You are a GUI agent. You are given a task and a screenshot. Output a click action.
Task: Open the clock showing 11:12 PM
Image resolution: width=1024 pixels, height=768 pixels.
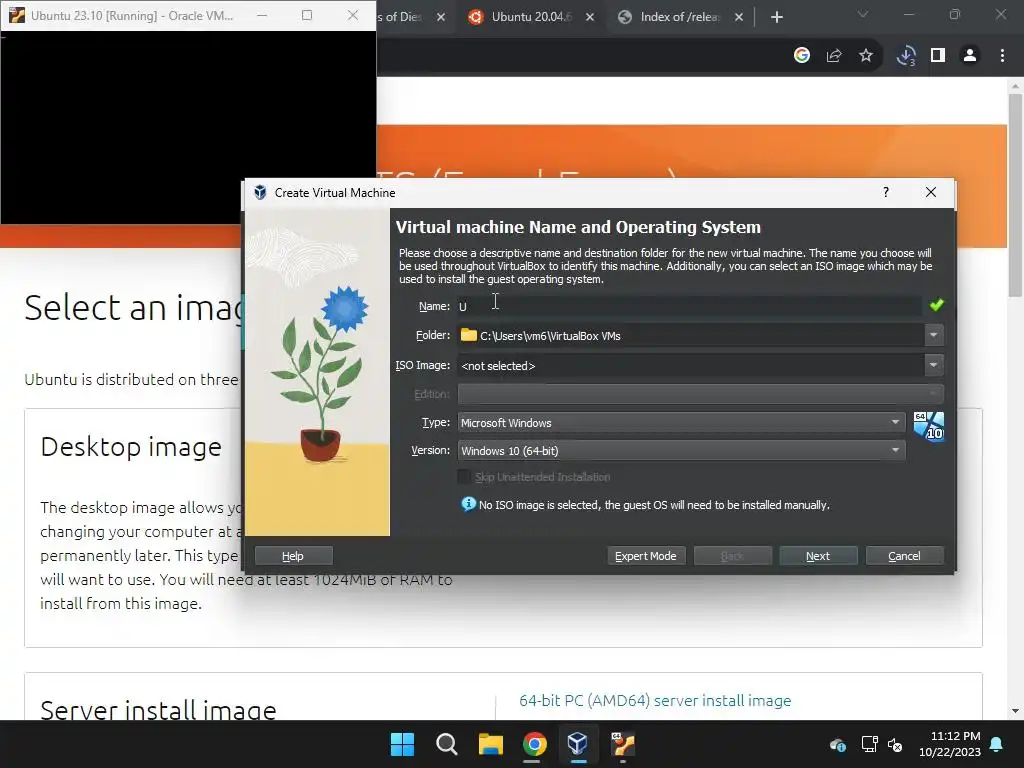(950, 744)
